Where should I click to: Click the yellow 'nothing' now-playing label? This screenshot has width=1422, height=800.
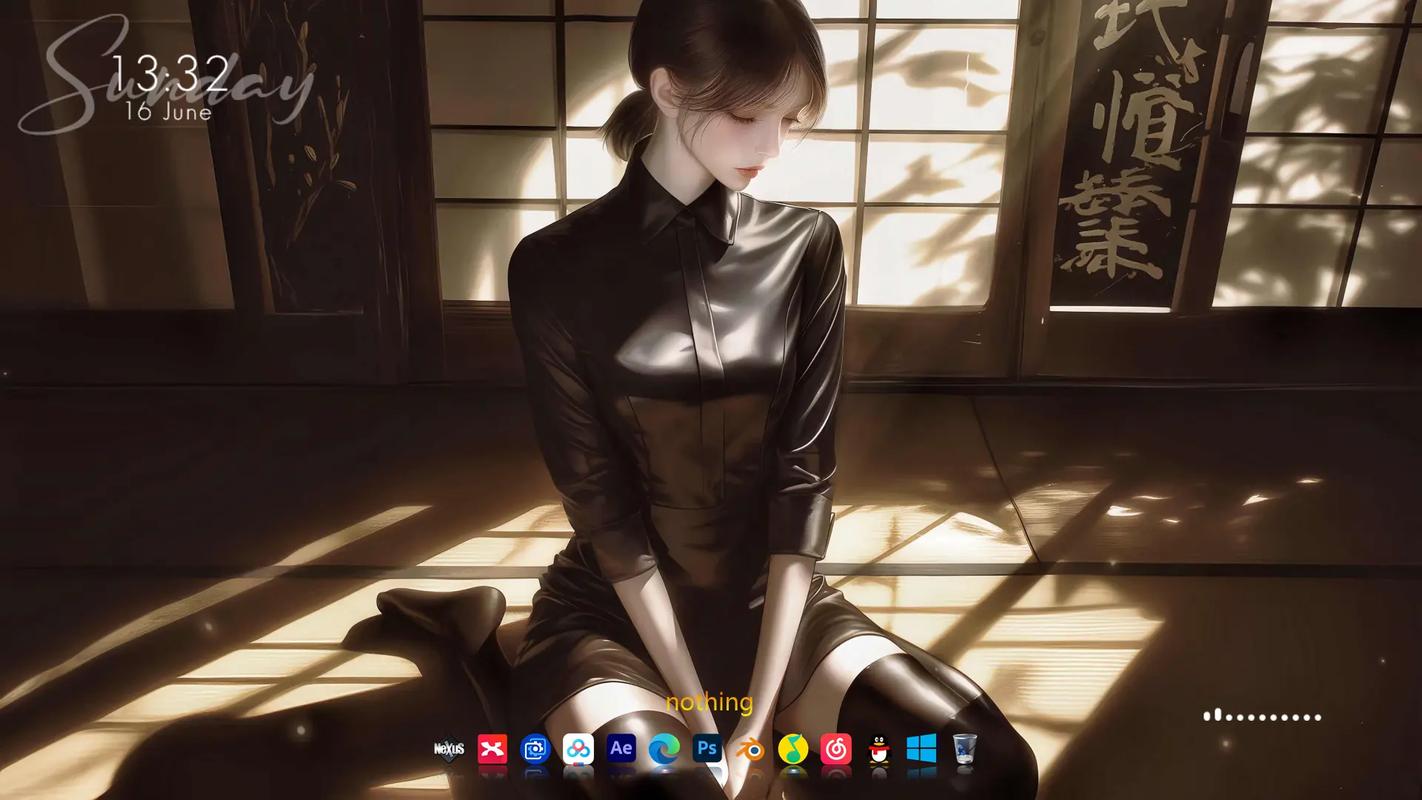(x=709, y=703)
